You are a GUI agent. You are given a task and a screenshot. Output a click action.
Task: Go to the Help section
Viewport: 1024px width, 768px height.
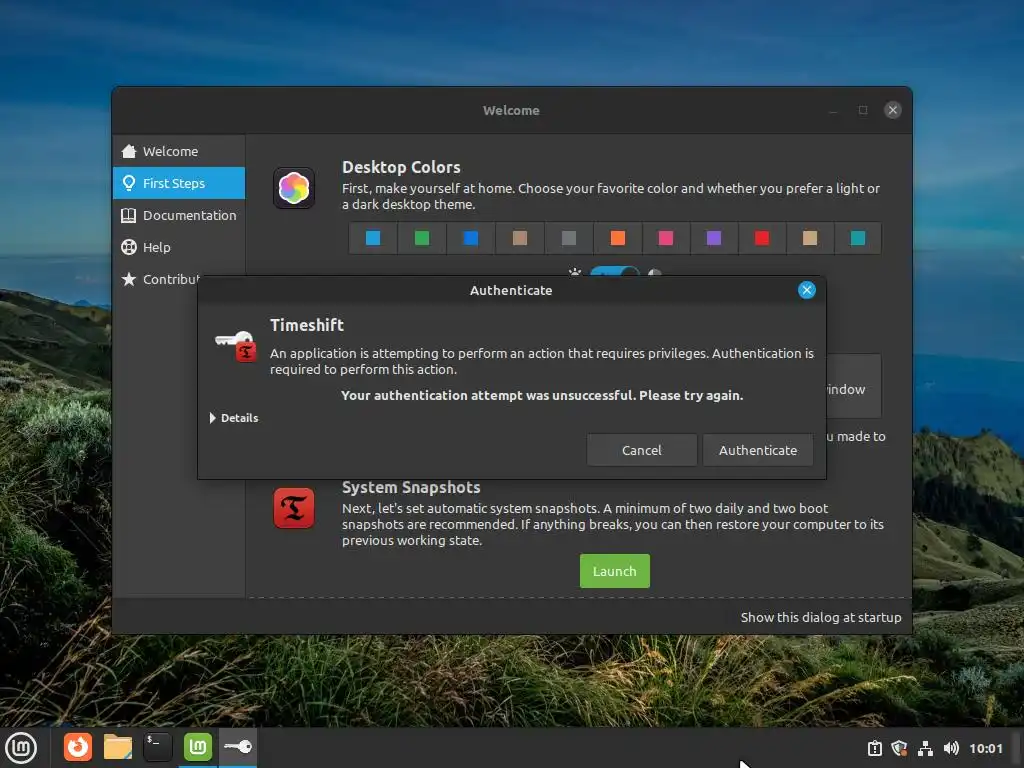point(178,248)
